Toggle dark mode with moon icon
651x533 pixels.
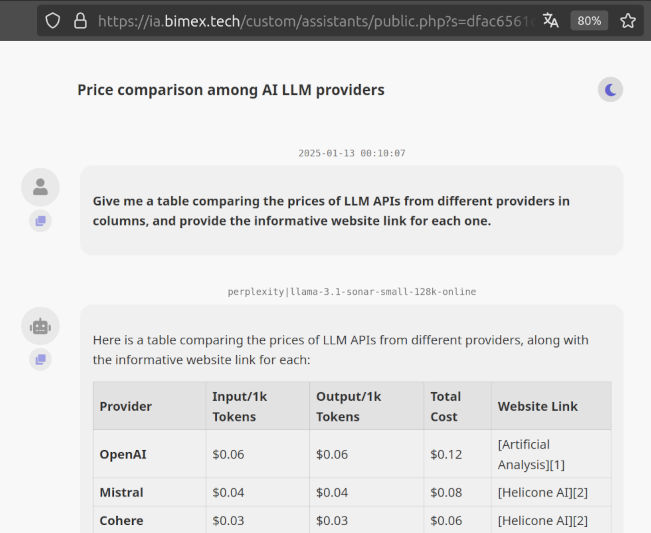click(610, 89)
